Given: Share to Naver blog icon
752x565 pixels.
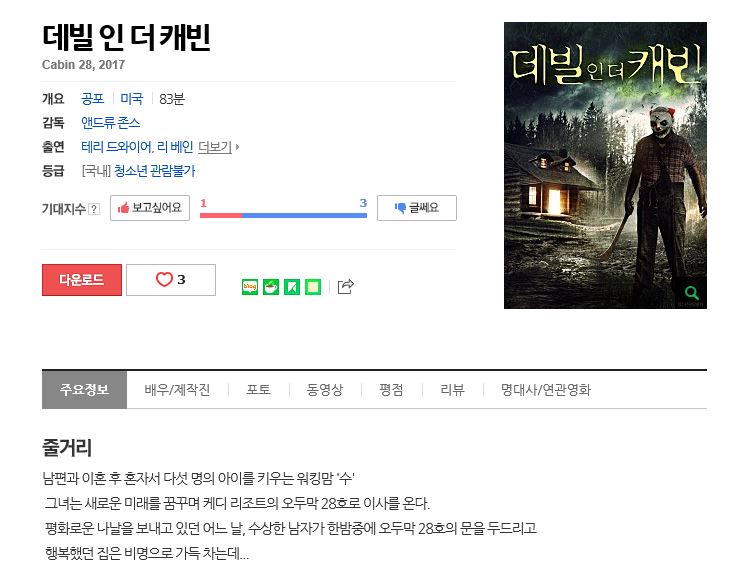Looking at the screenshot, I should coord(250,287).
